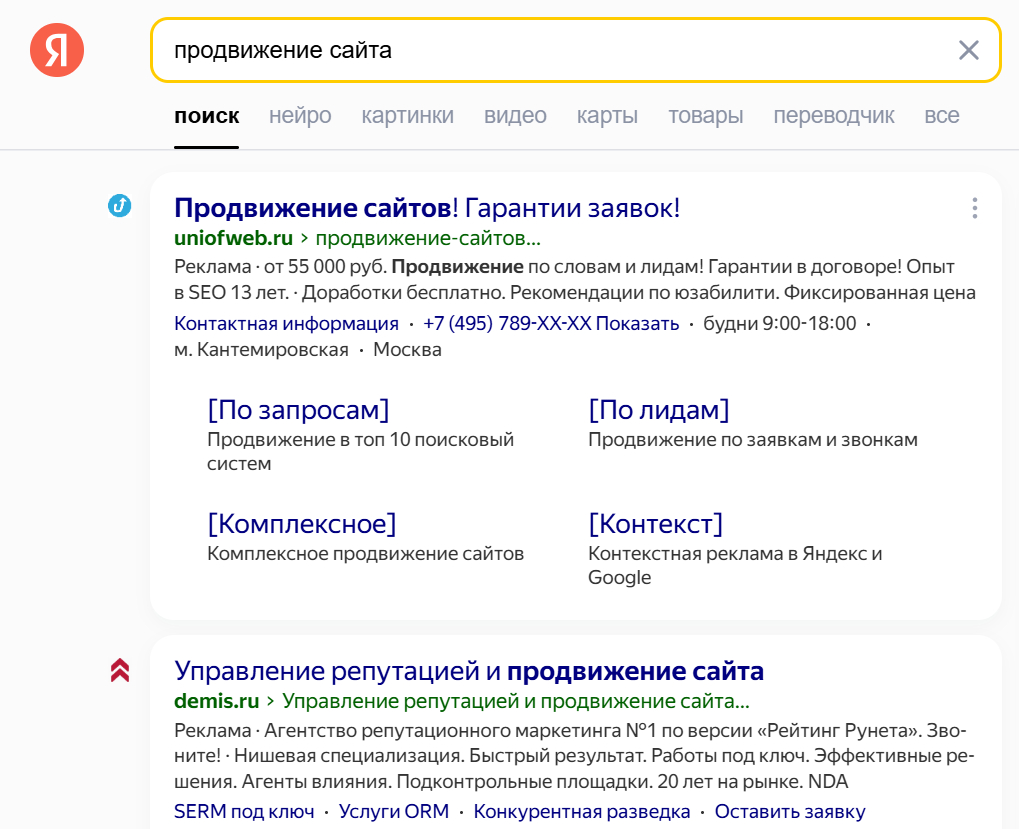Open 'Продвижение сайтов! Гарантии заявок!' result title

(x=427, y=208)
